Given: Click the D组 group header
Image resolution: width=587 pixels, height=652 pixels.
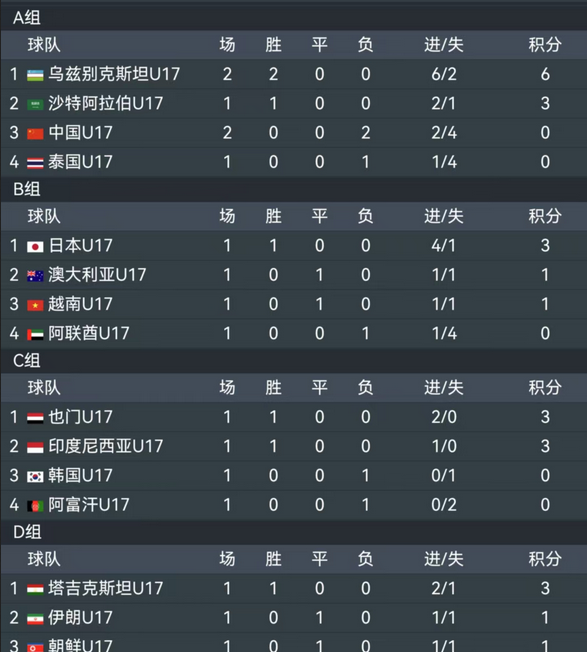Looking at the screenshot, I should 27,532.
